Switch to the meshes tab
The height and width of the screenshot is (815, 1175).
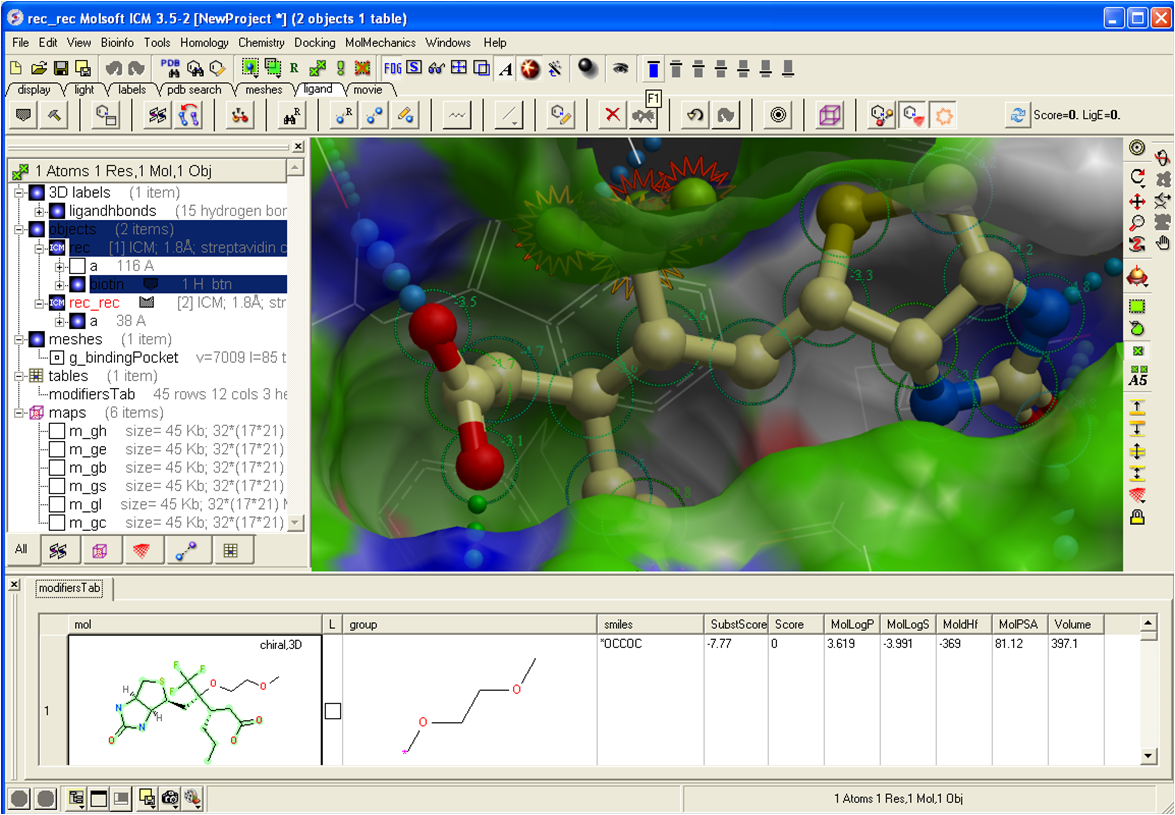pos(263,90)
